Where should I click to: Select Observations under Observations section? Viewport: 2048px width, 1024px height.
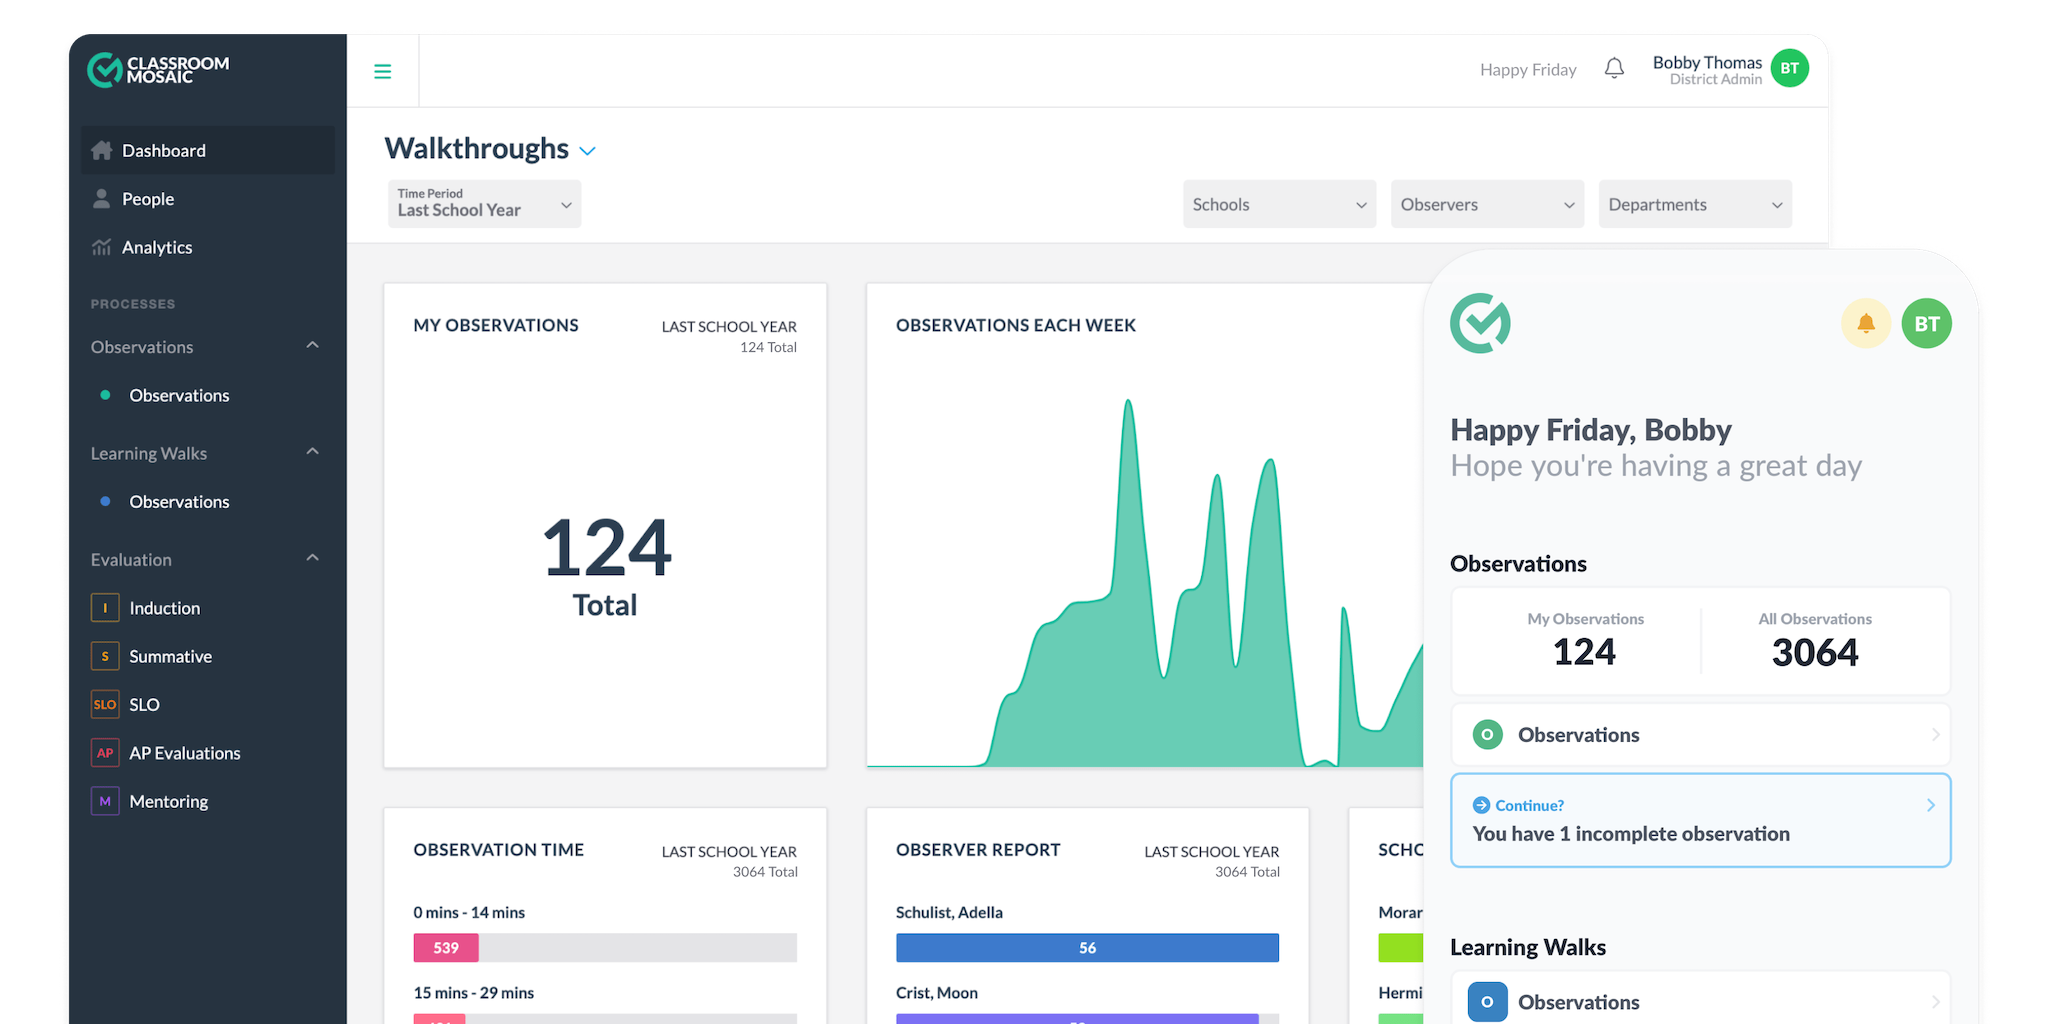[x=179, y=395]
